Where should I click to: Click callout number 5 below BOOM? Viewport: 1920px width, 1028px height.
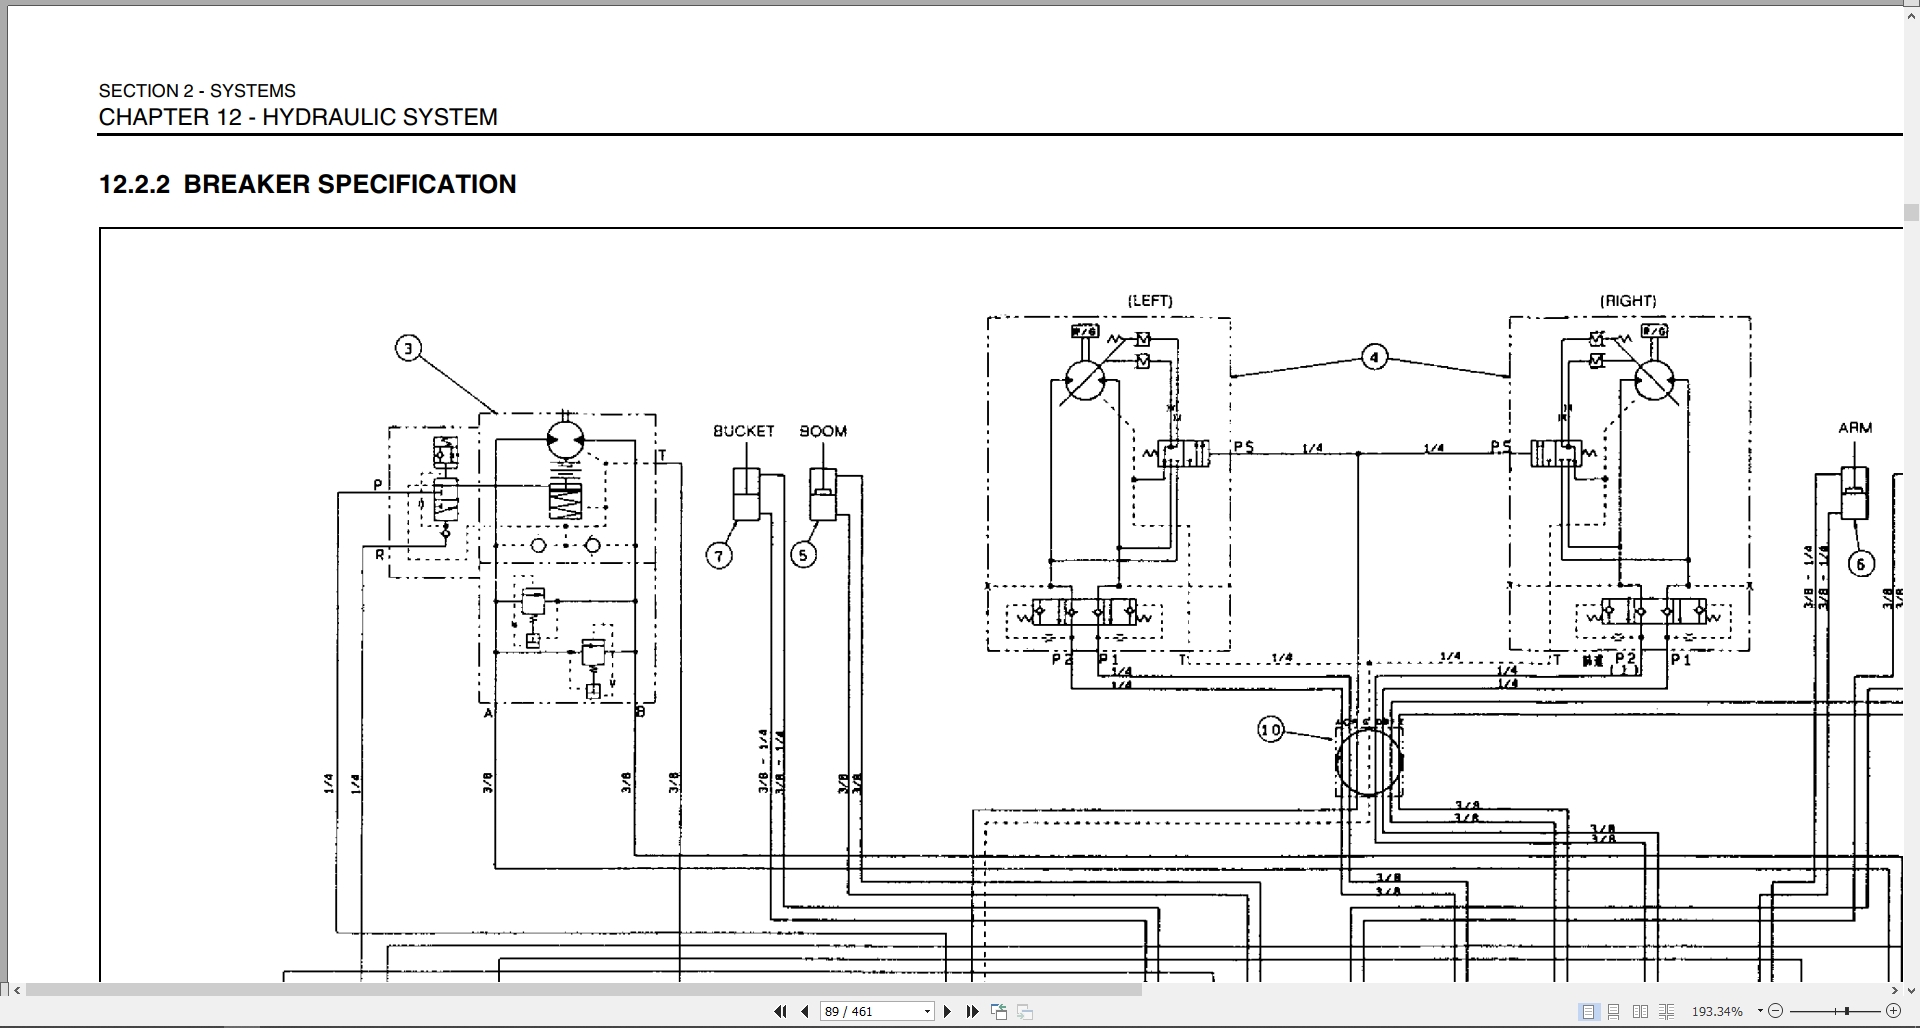click(804, 554)
